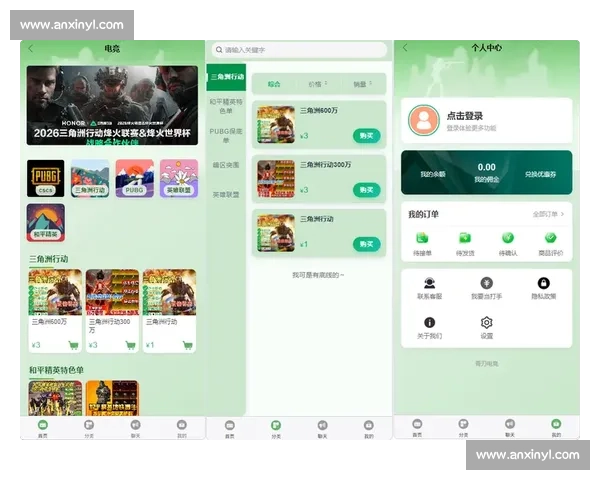600x480 pixels.
Task: Tap 我的 in the category screen's bottom bar
Action: [x=369, y=429]
